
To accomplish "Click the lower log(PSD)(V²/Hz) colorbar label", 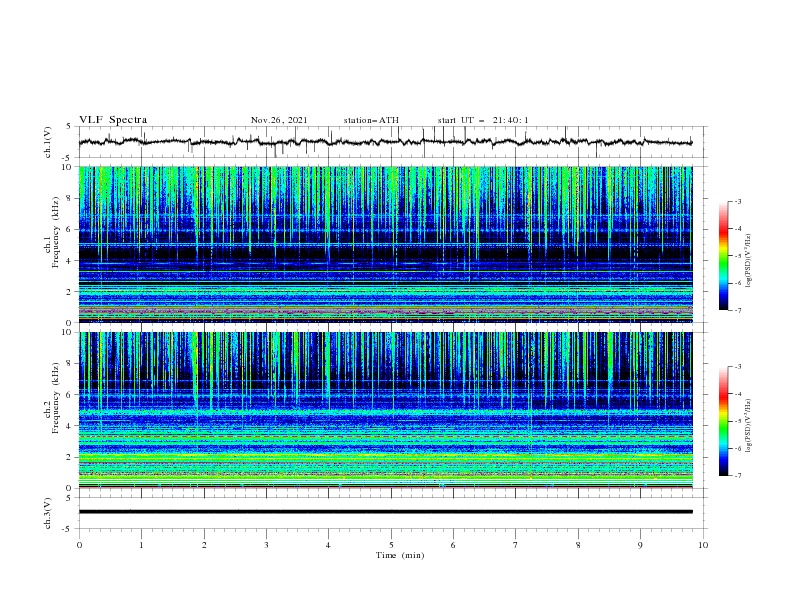I will pos(748,426).
